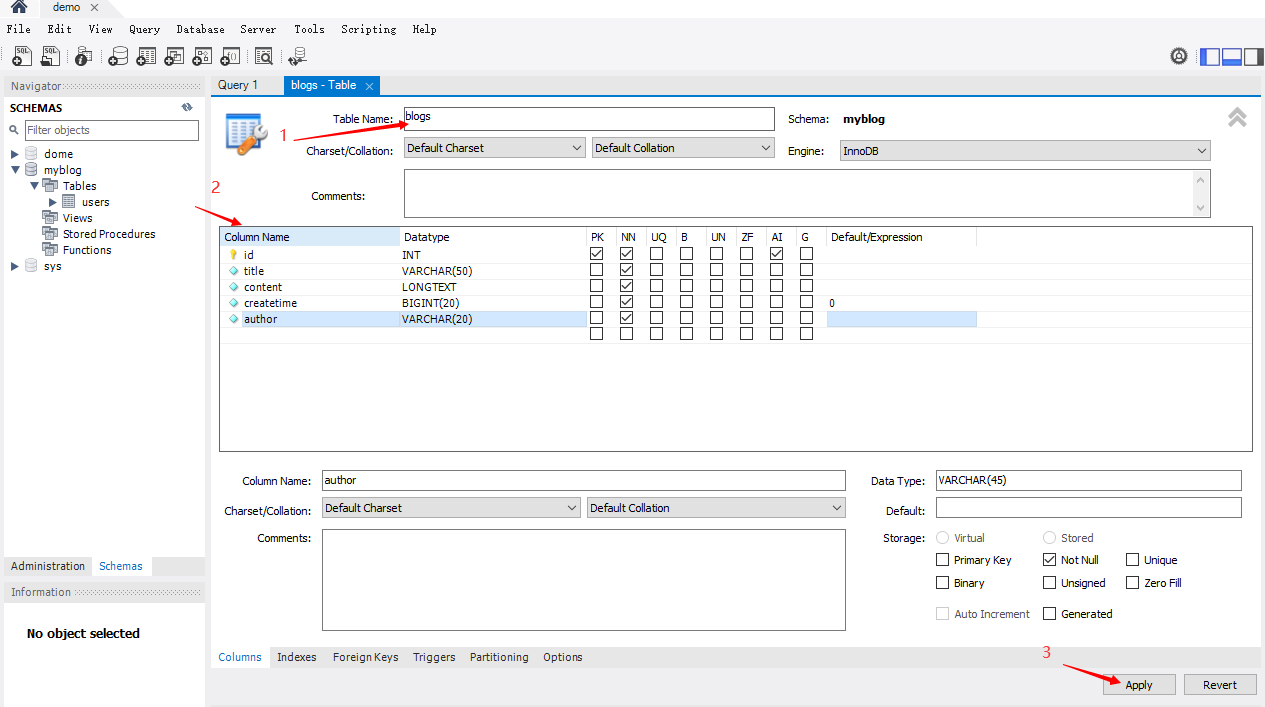This screenshot has height=707, width=1265.
Task: Click the Filter objects search field
Action: (111, 130)
